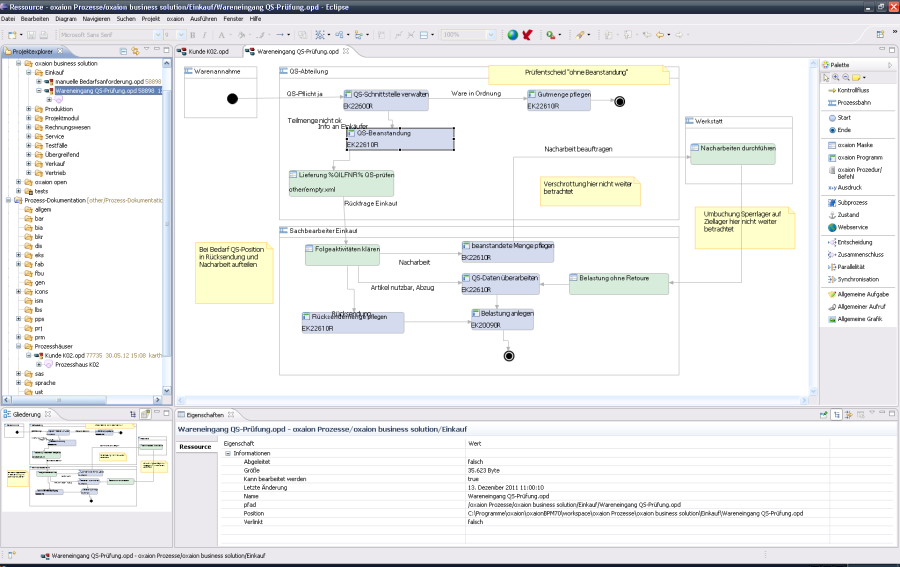Pick the Start node tool in palette
Viewport: 900px width, 567px height.
point(840,118)
